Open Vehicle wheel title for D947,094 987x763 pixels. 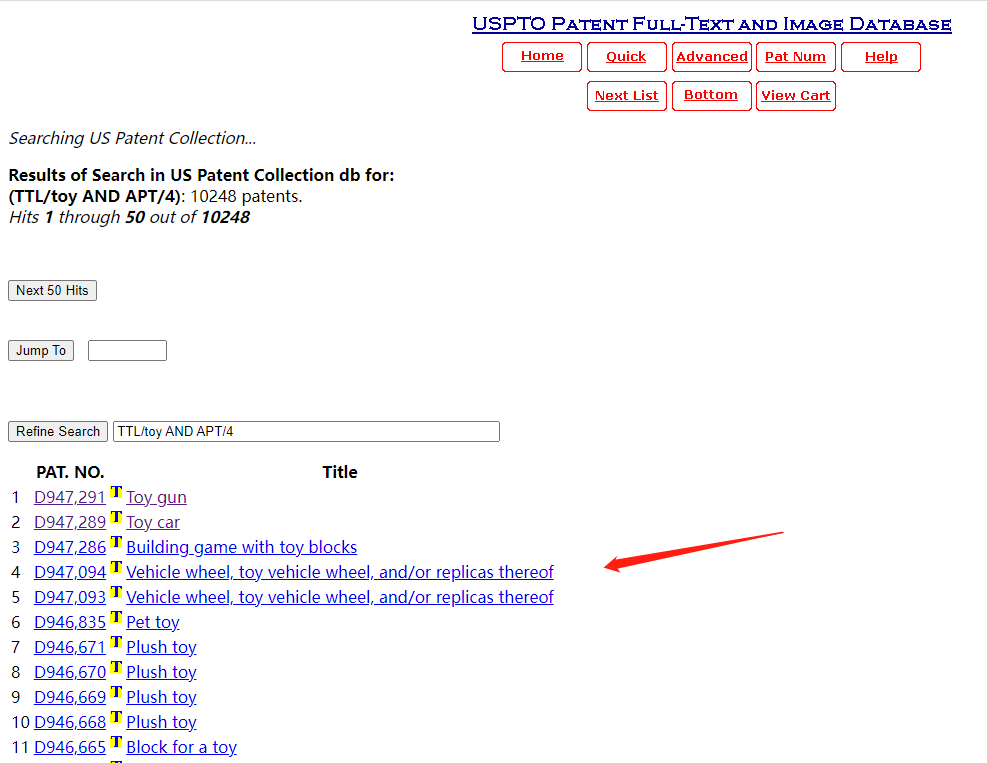coord(340,572)
